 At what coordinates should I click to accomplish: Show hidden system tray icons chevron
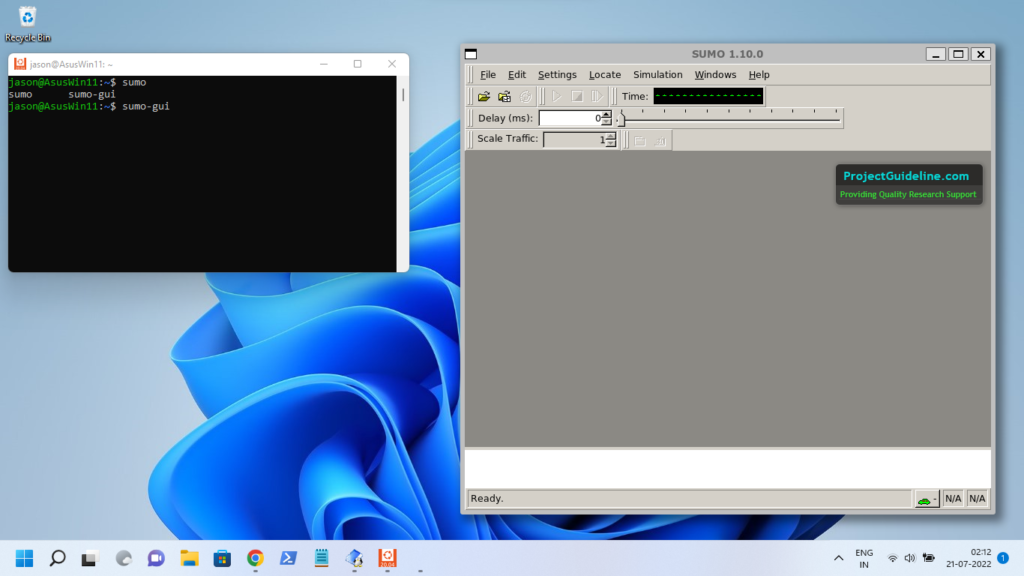point(838,558)
